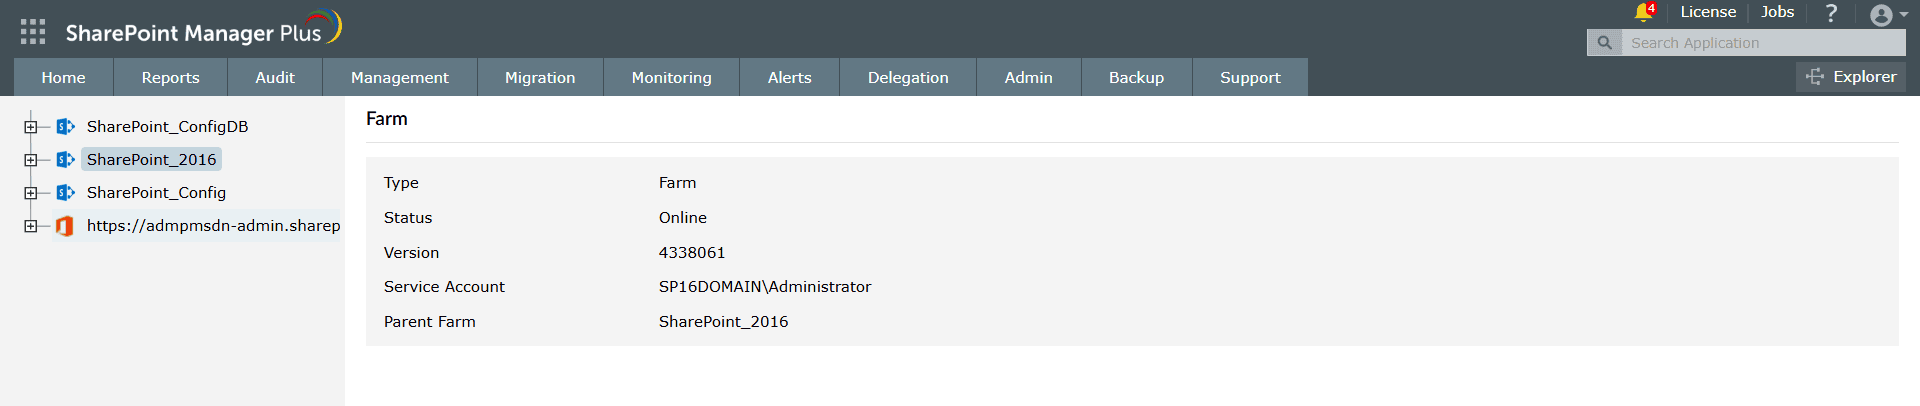Expand the SharePoint_2016 tree node
This screenshot has width=1920, height=406.
pyautogui.click(x=31, y=160)
